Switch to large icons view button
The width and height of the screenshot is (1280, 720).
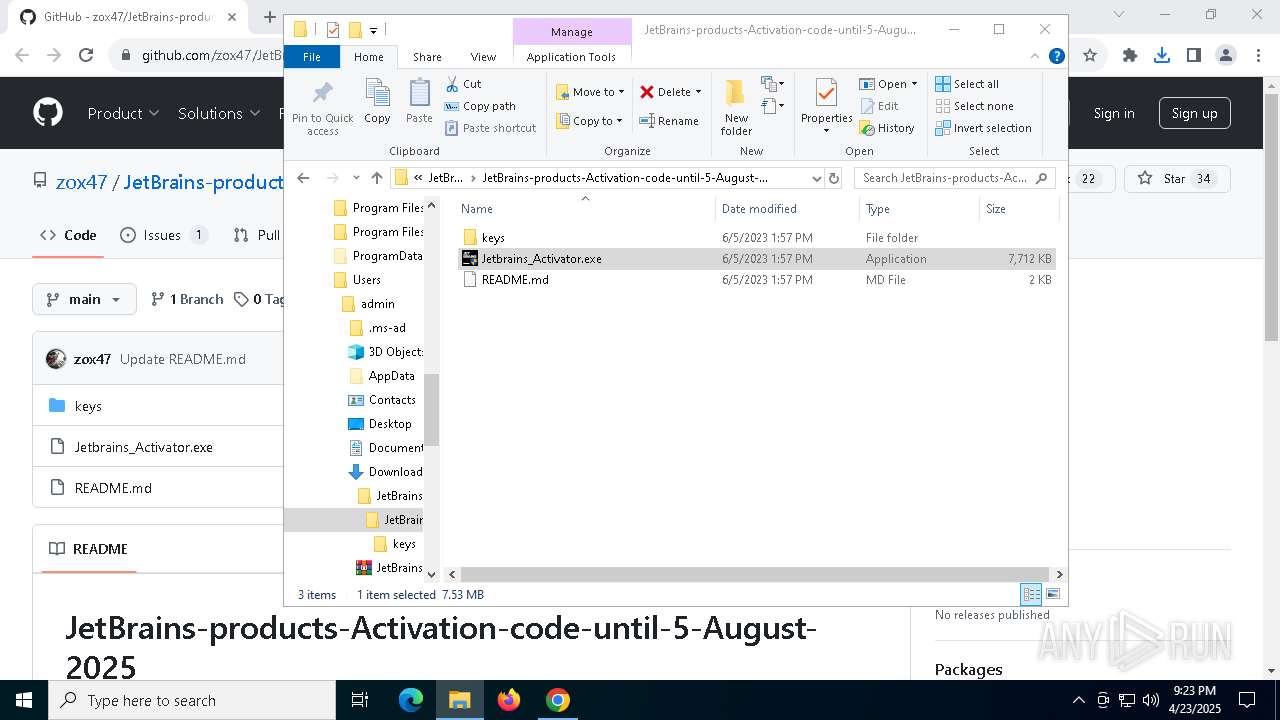pos(1052,594)
